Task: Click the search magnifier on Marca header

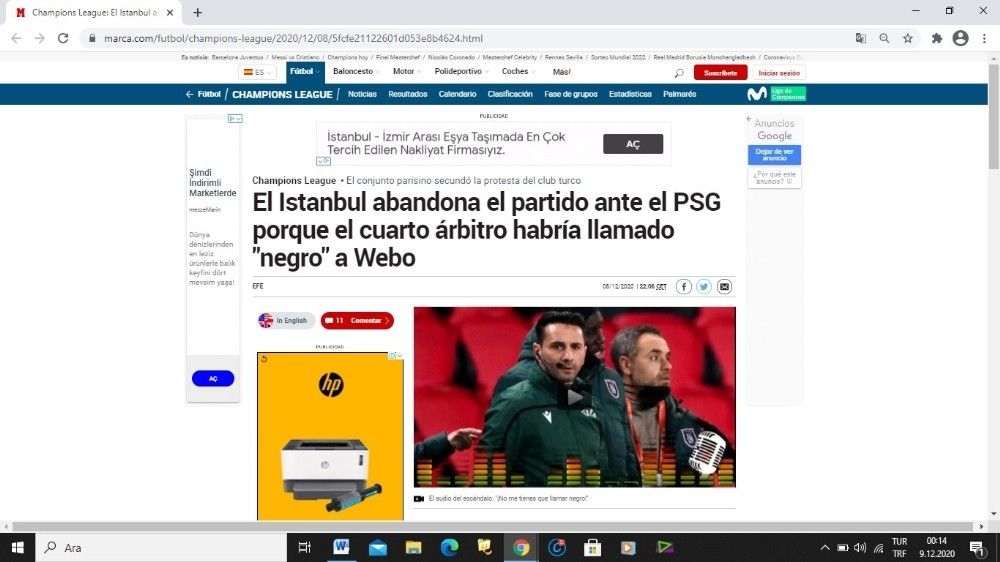Action: (679, 73)
